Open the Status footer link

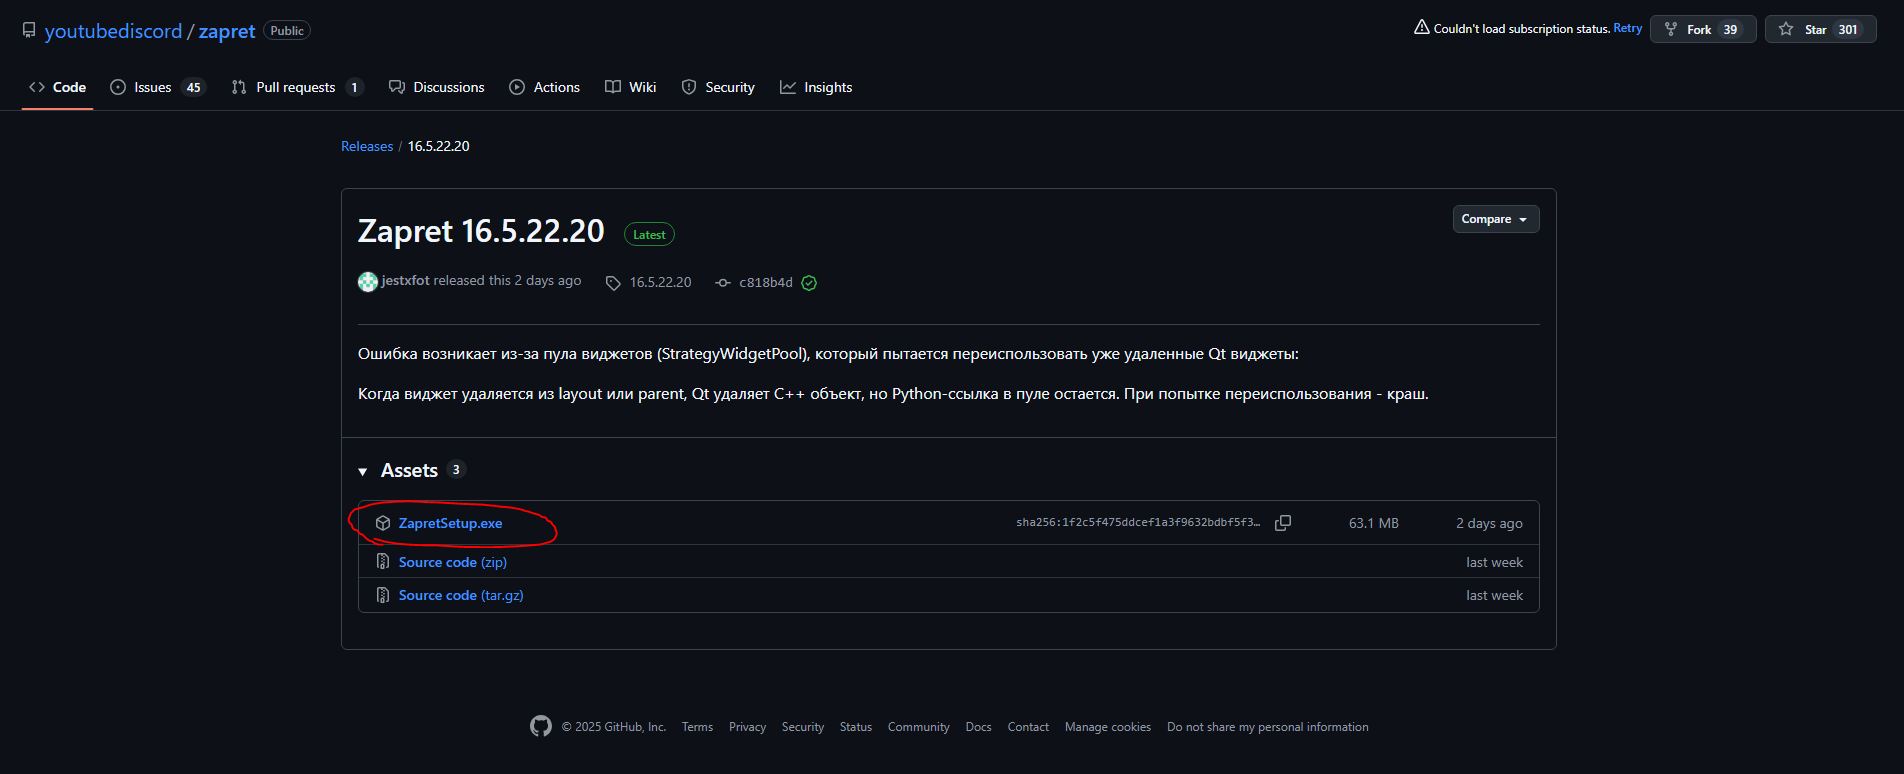[856, 727]
